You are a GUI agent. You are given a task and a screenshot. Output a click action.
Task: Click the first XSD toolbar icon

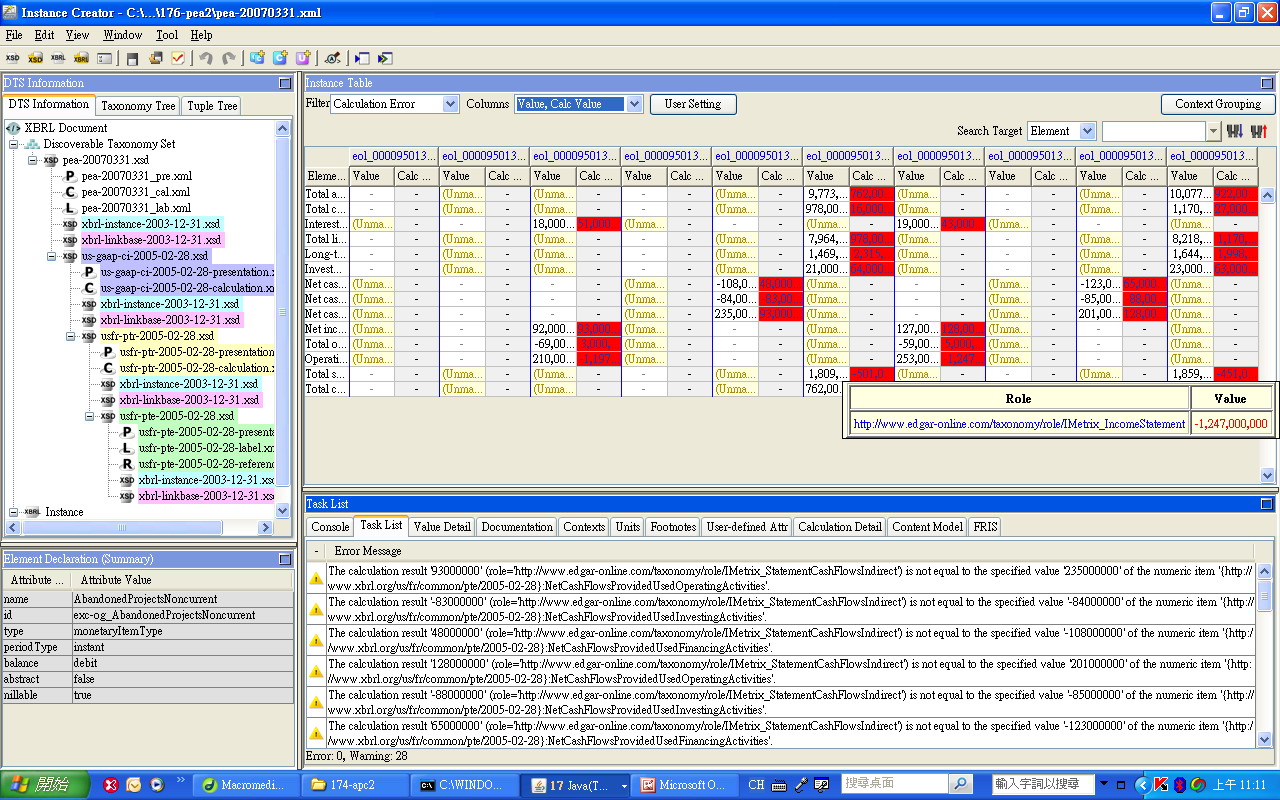(x=13, y=59)
